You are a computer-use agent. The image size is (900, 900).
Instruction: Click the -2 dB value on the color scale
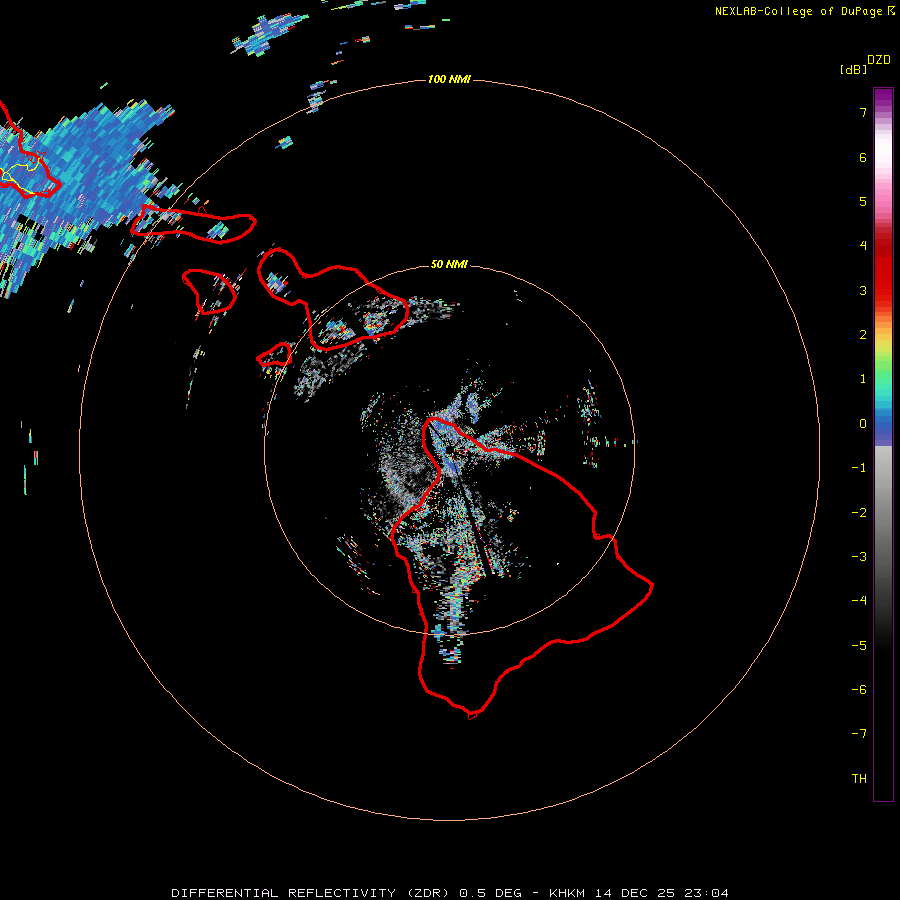point(859,513)
